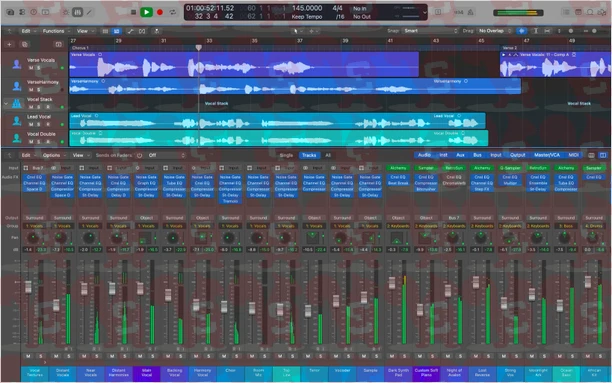Open the Snap mode dropdown showing Smart
Image resolution: width=612 pixels, height=383 pixels.
(x=430, y=30)
